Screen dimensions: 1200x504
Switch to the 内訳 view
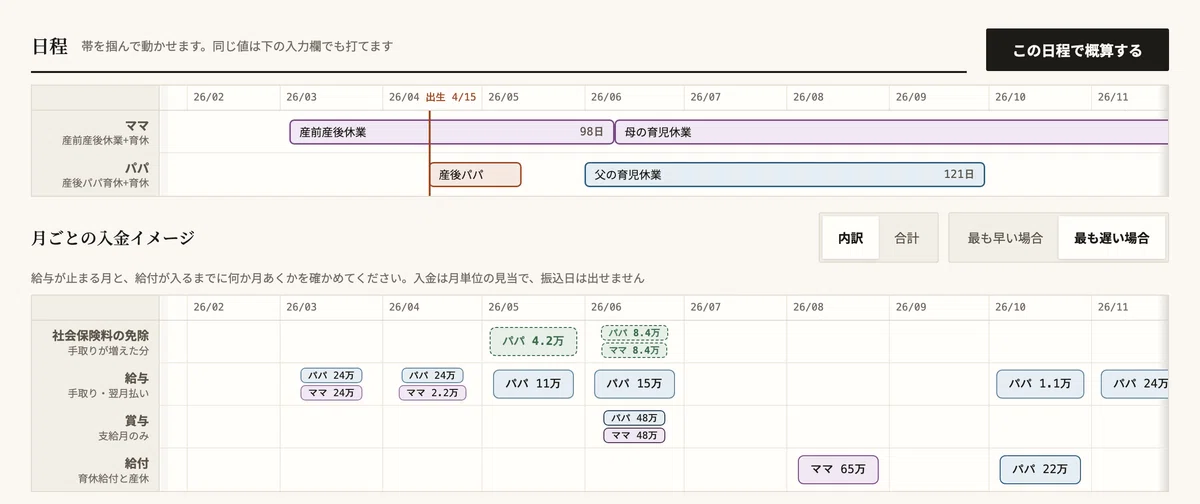850,238
